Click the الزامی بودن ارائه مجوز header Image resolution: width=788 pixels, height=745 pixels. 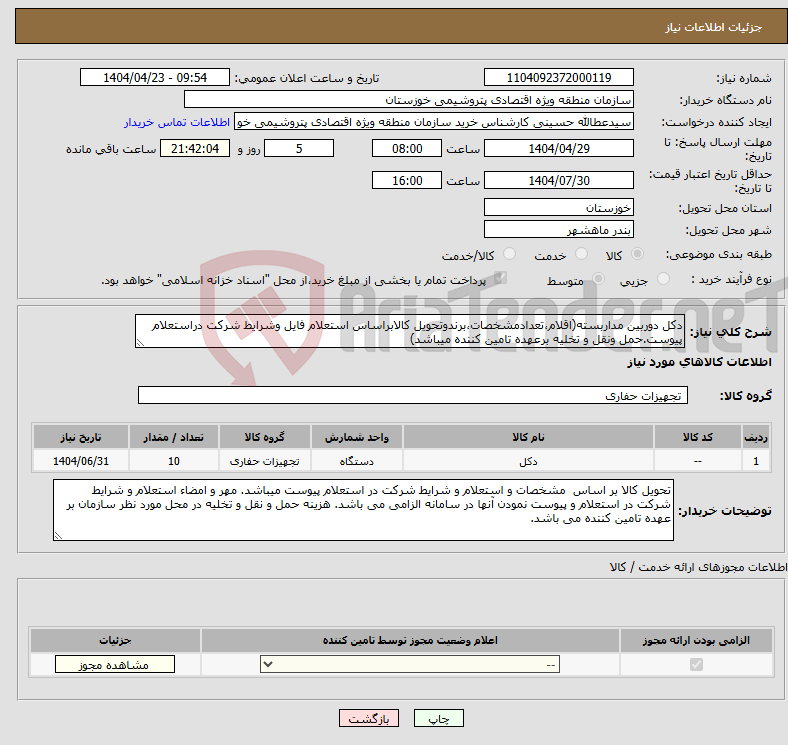point(696,640)
